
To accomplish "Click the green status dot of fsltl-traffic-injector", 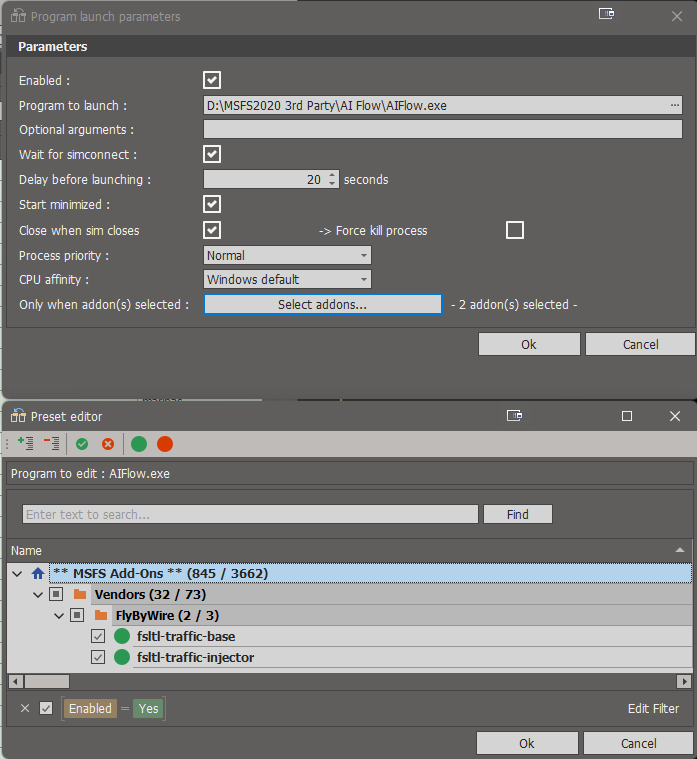I will tap(122, 657).
